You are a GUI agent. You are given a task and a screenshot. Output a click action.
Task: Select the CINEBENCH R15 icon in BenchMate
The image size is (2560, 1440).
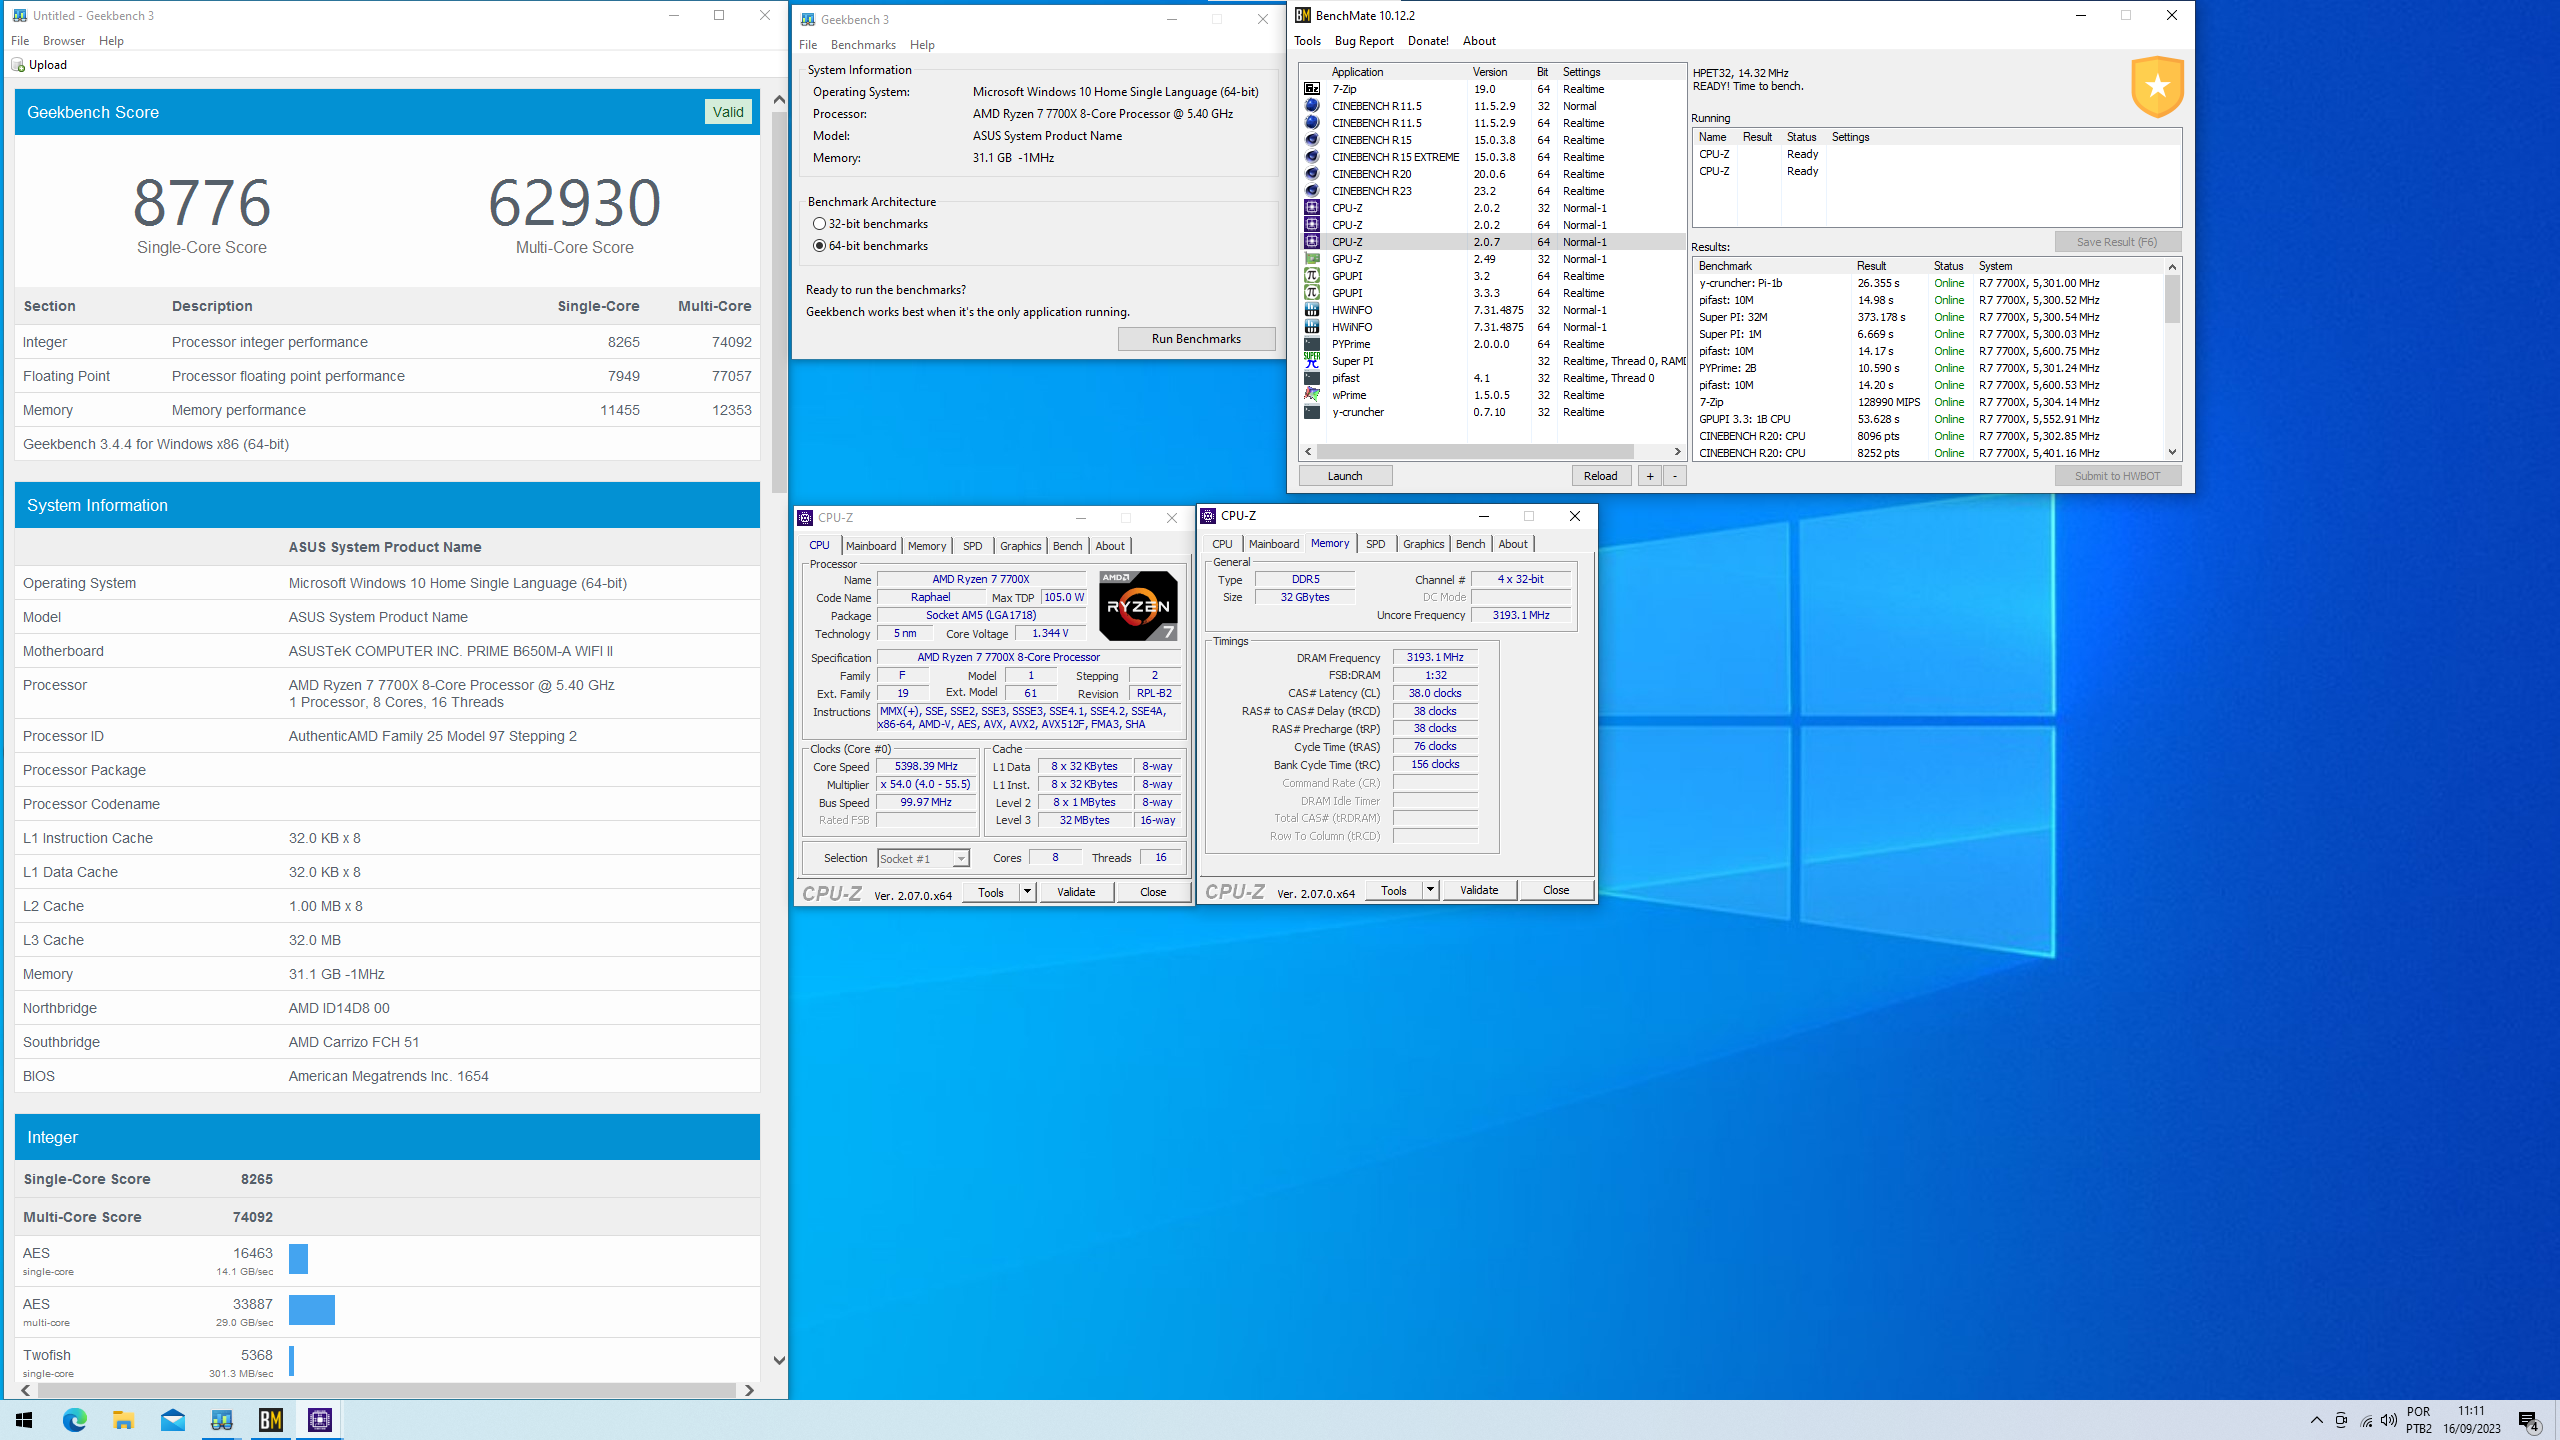tap(1312, 140)
